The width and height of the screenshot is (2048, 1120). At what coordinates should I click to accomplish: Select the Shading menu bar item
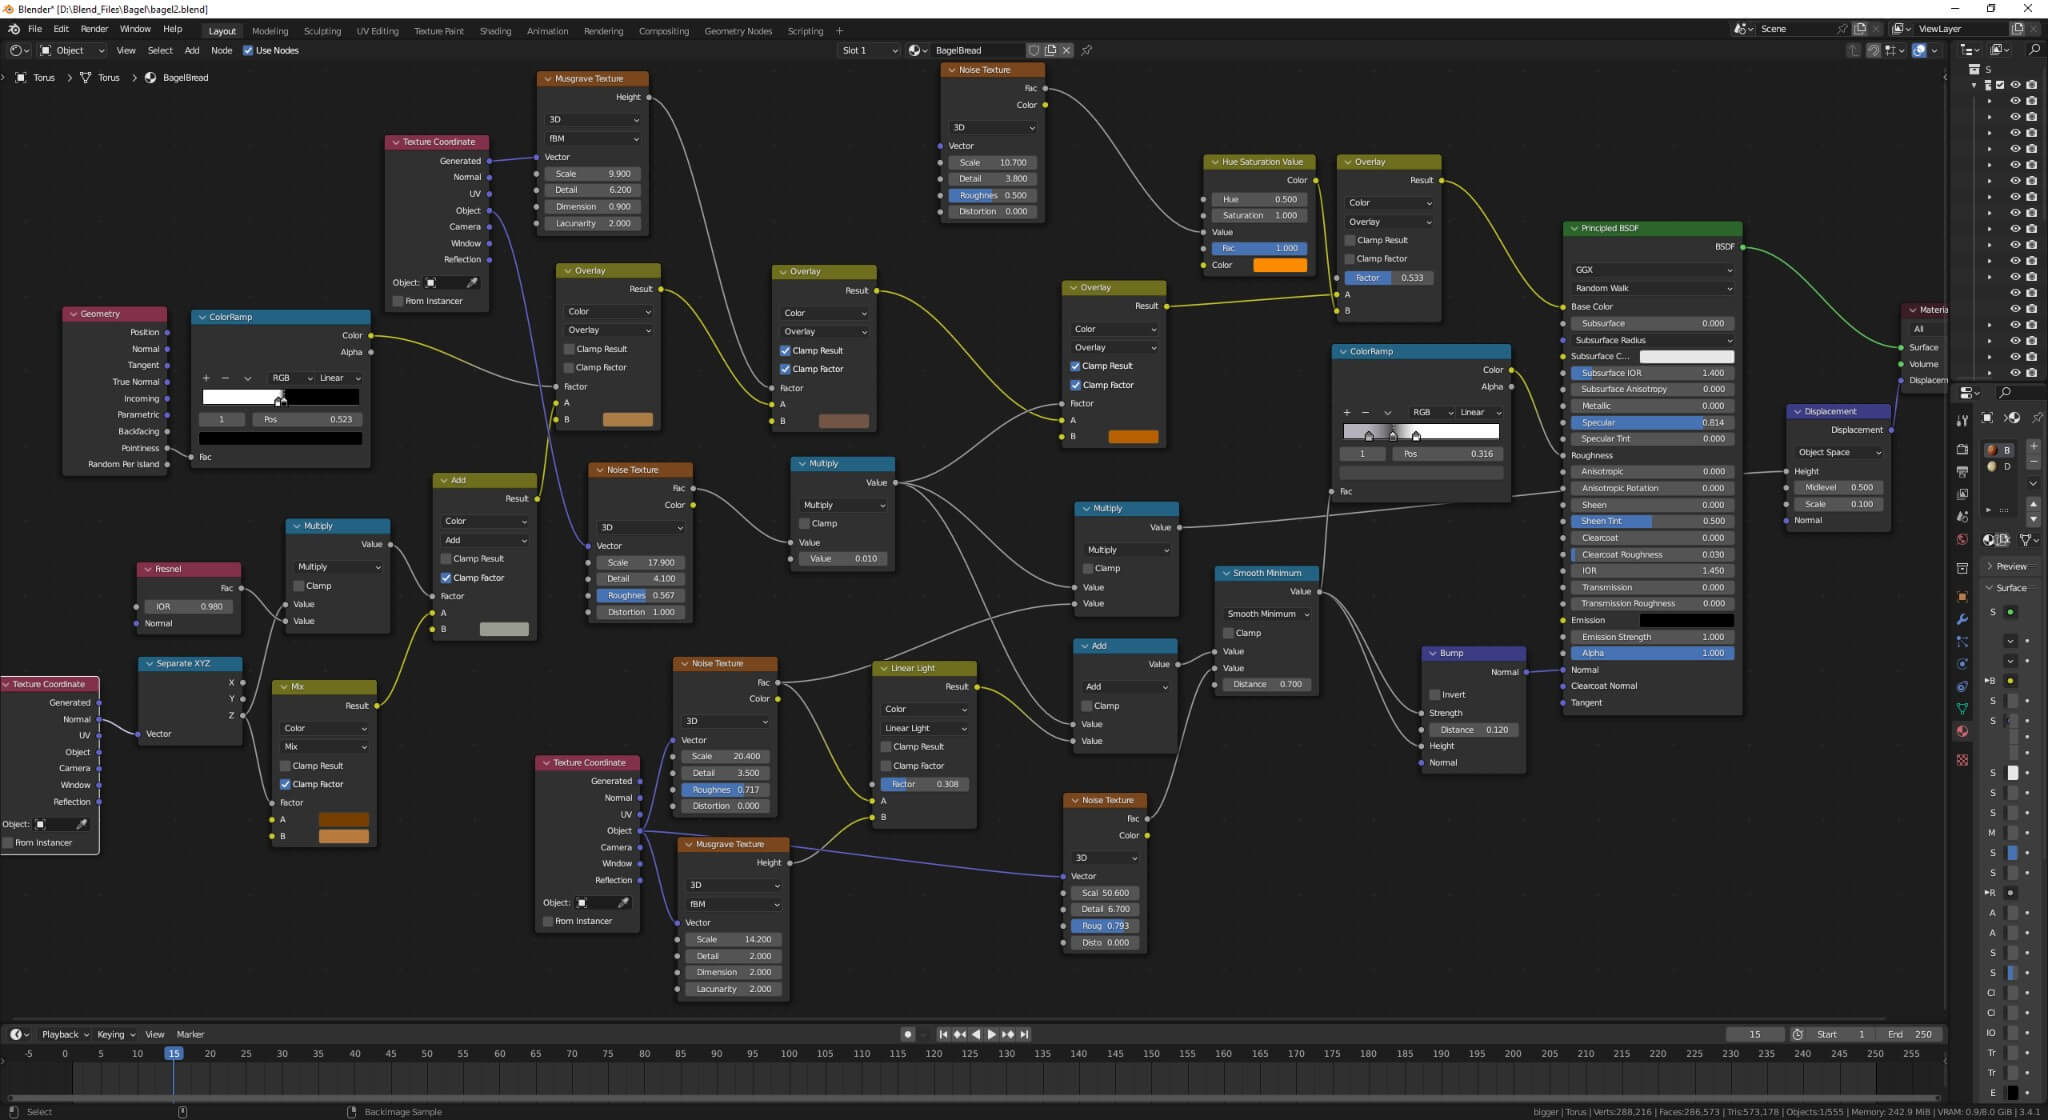click(494, 30)
